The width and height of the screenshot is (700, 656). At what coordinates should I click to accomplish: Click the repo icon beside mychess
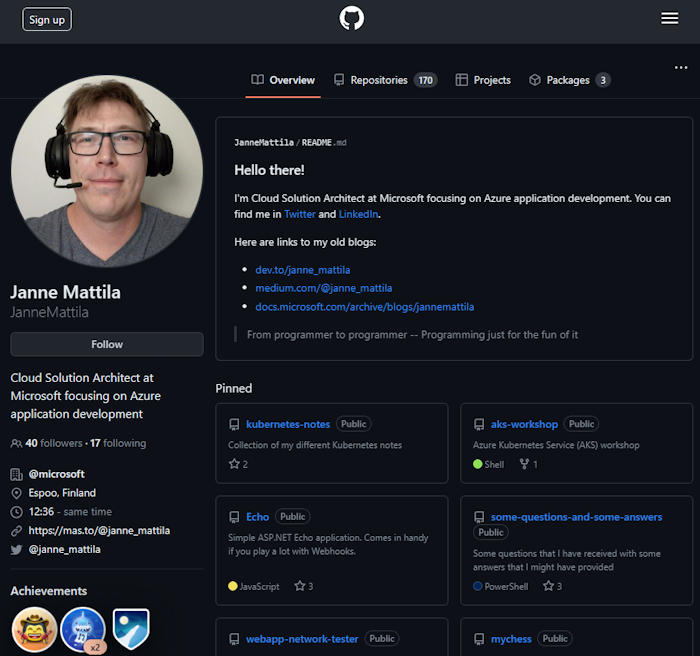click(x=479, y=639)
